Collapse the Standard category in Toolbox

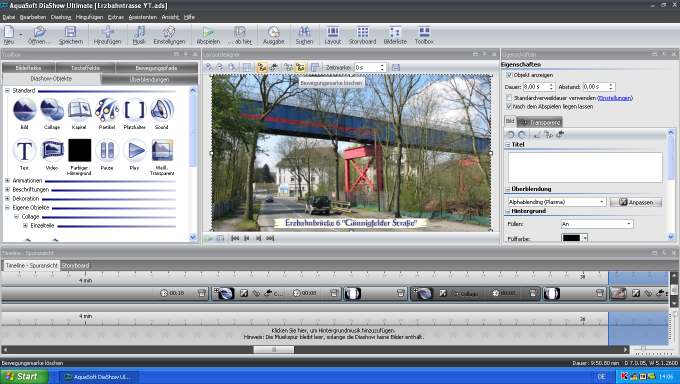tap(7, 91)
